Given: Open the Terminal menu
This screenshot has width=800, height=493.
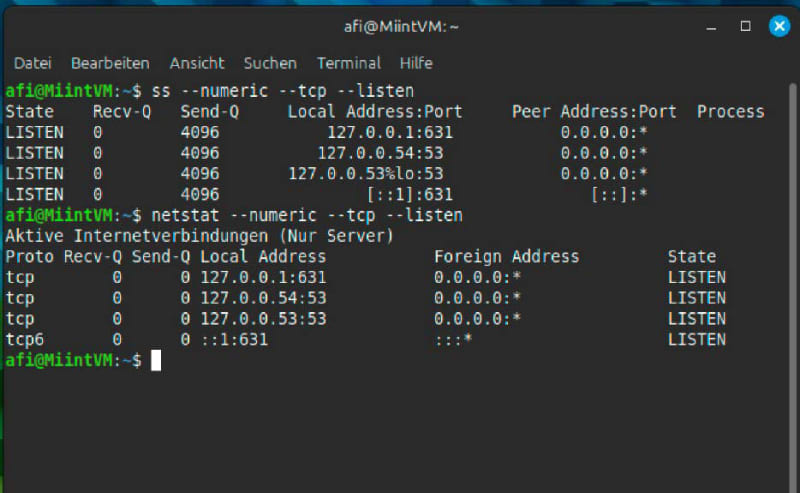Looking at the screenshot, I should click(349, 63).
